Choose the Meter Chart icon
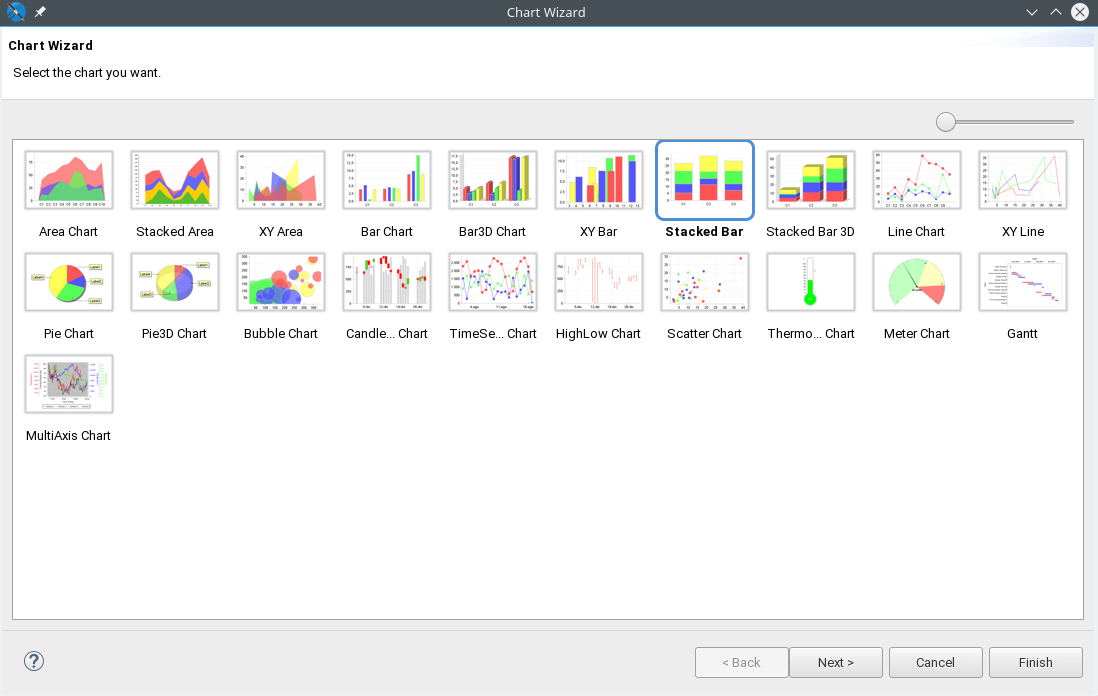 (917, 282)
